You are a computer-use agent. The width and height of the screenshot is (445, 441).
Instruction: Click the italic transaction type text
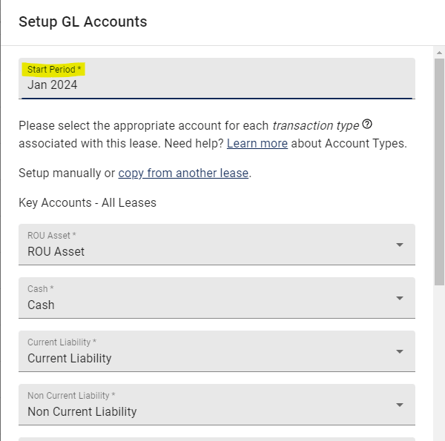point(316,126)
